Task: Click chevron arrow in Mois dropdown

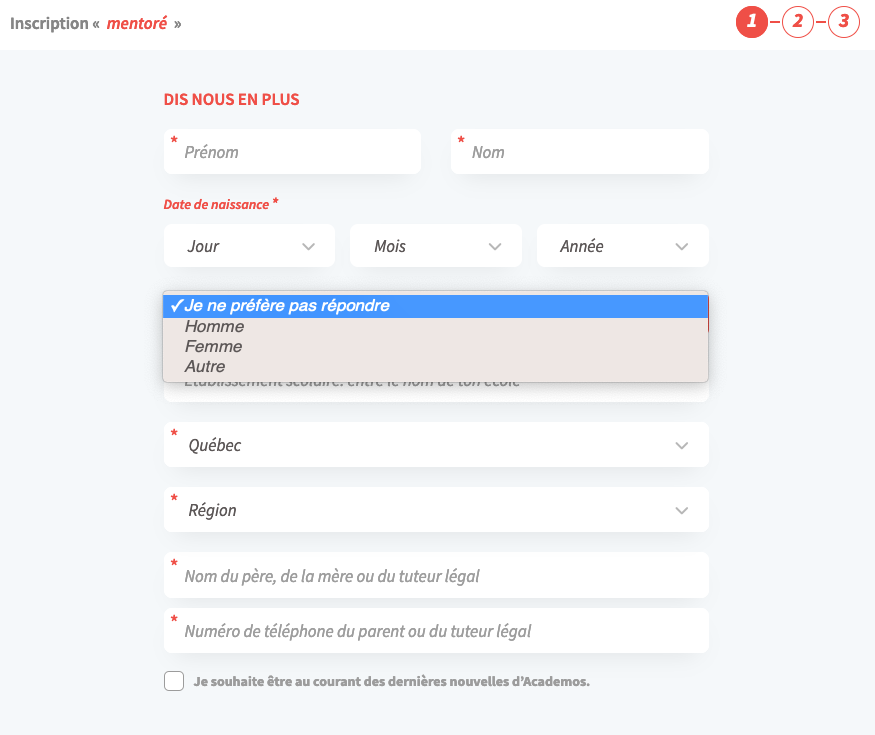Action: coord(495,246)
